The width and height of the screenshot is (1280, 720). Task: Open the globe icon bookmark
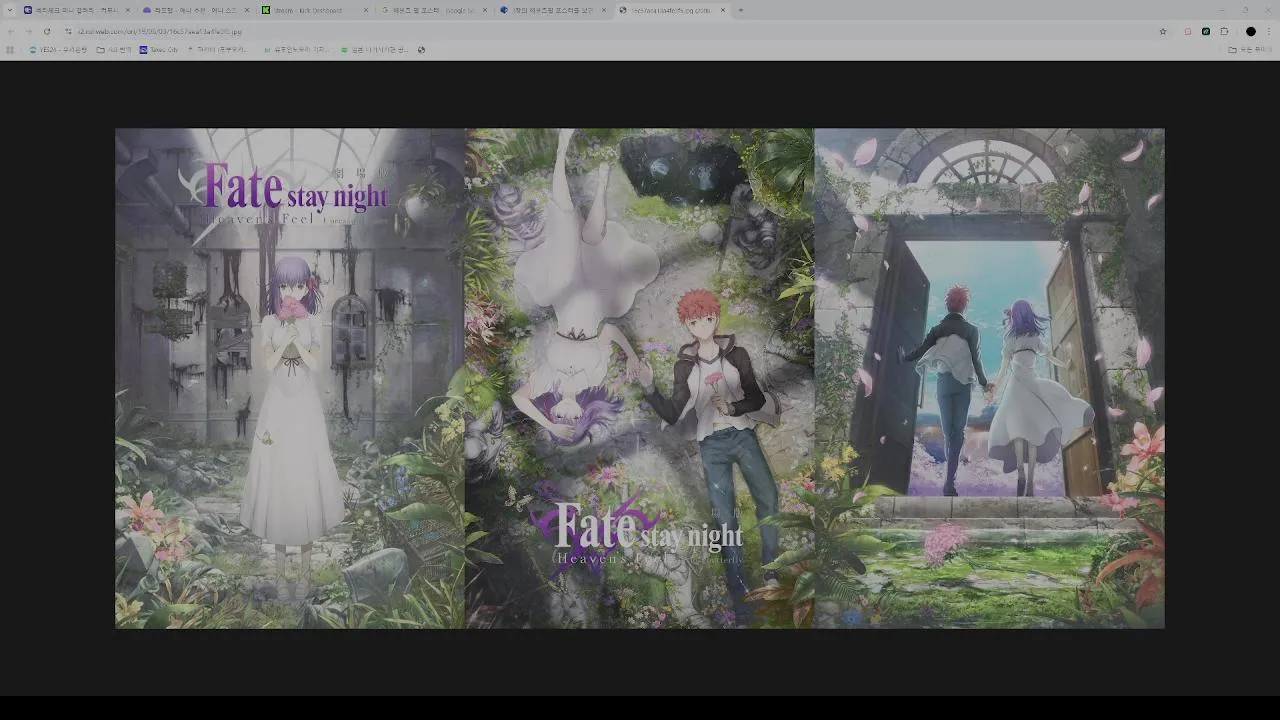[x=421, y=49]
